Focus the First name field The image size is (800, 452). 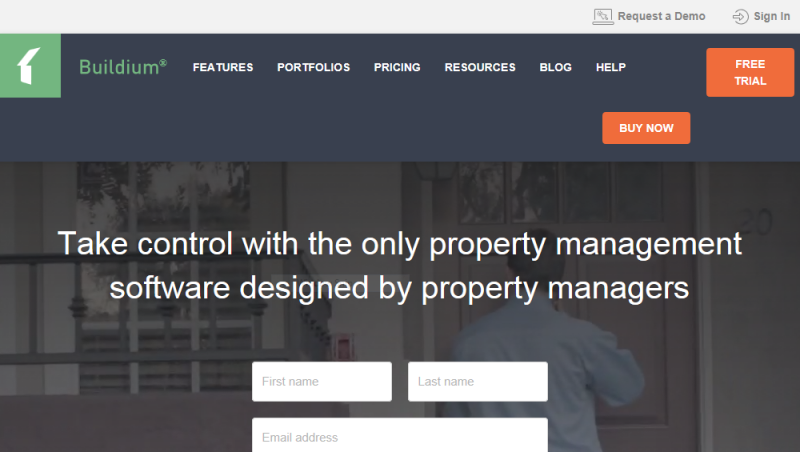tap(322, 382)
